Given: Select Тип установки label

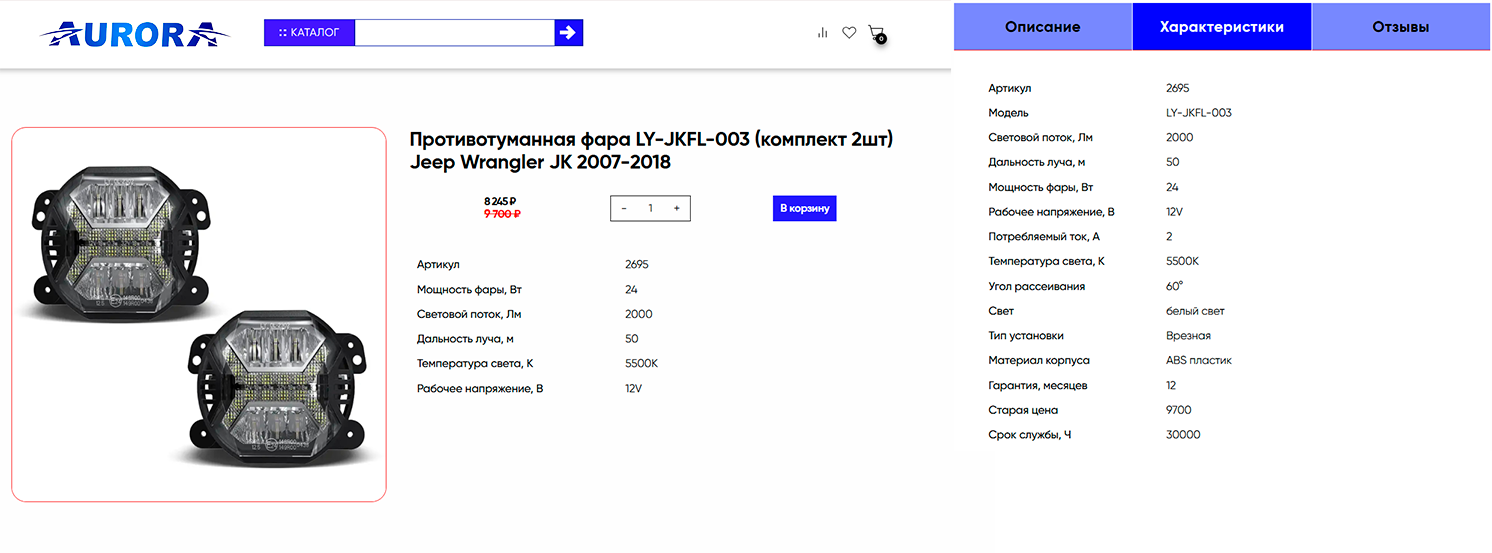Looking at the screenshot, I should click(1026, 336).
